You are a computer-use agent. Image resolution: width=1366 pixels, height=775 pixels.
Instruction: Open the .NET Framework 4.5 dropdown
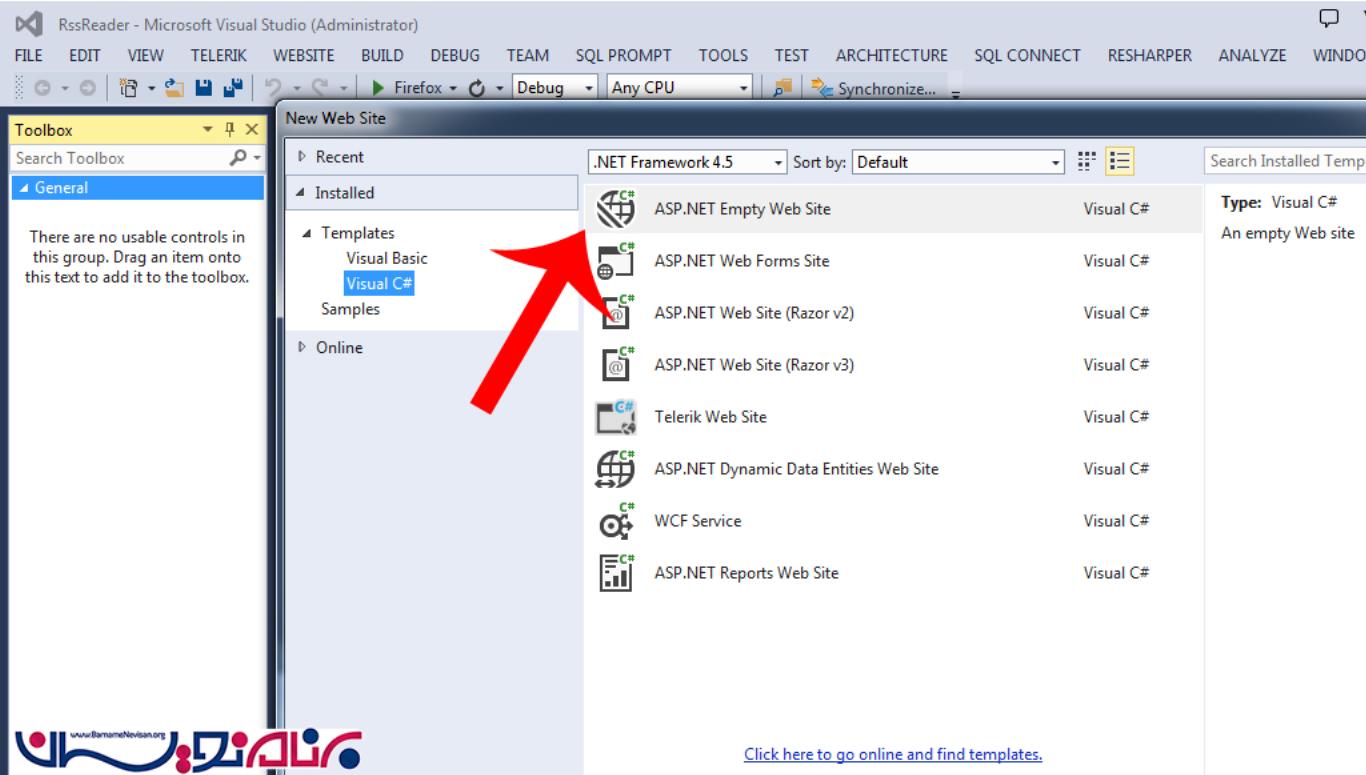(x=688, y=162)
